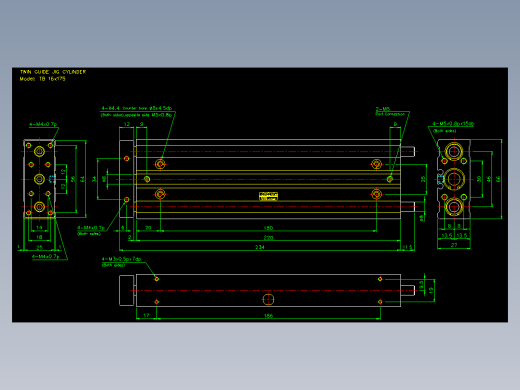The height and width of the screenshot is (390, 520).
Task: Click the "27" width dimension
Action: coord(454,245)
